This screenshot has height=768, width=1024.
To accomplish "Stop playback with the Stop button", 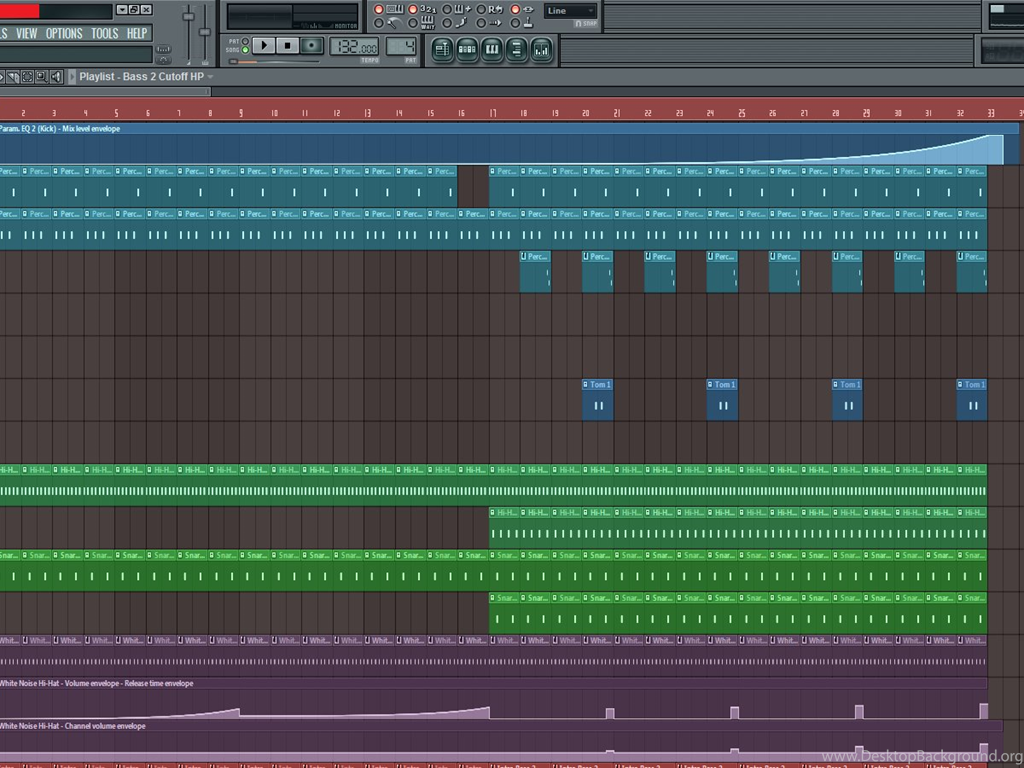I will [287, 45].
